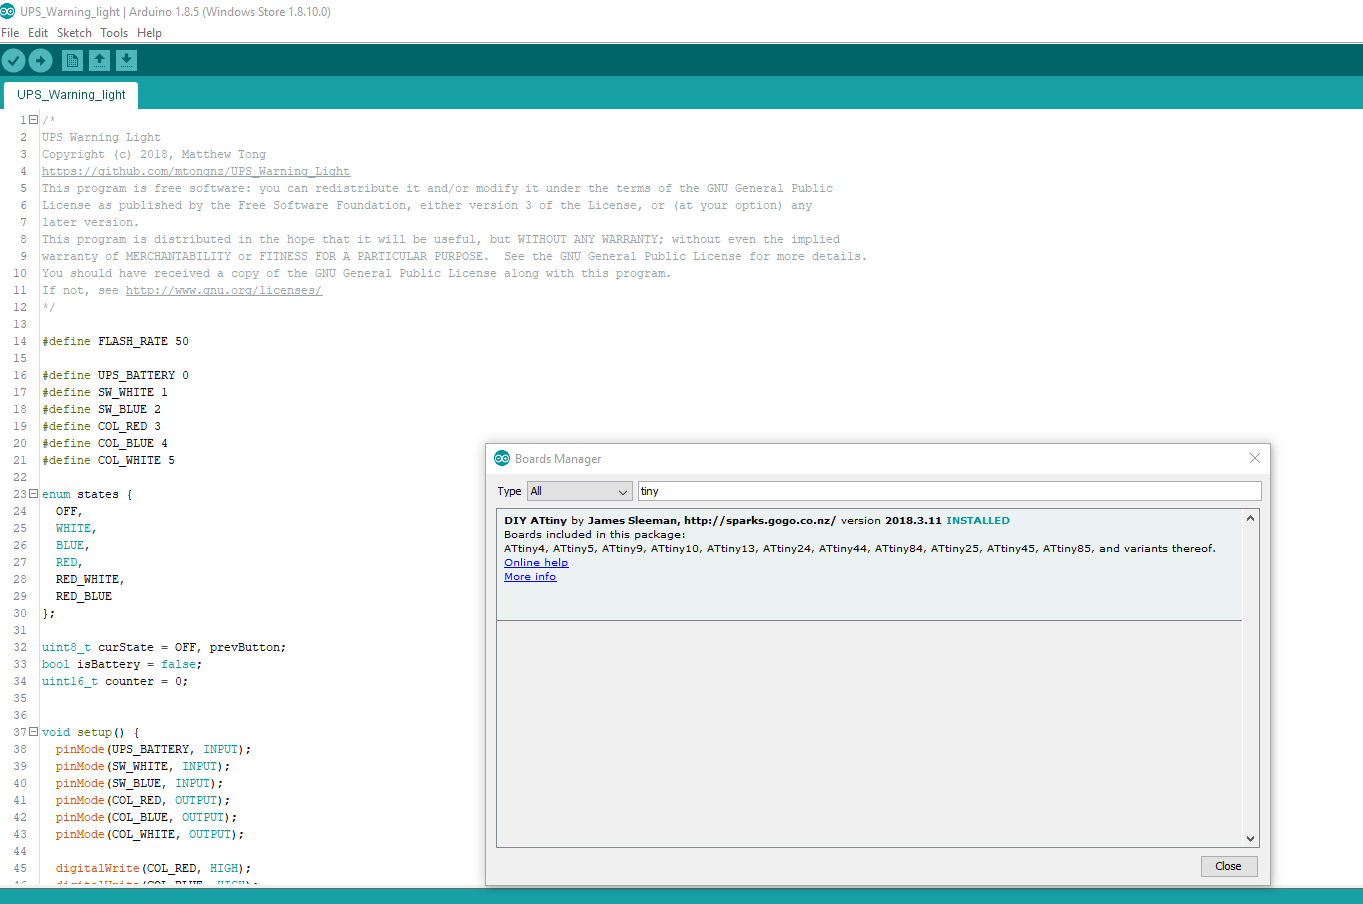Click the Boards Manager title text
The height and width of the screenshot is (904, 1363).
pos(558,459)
